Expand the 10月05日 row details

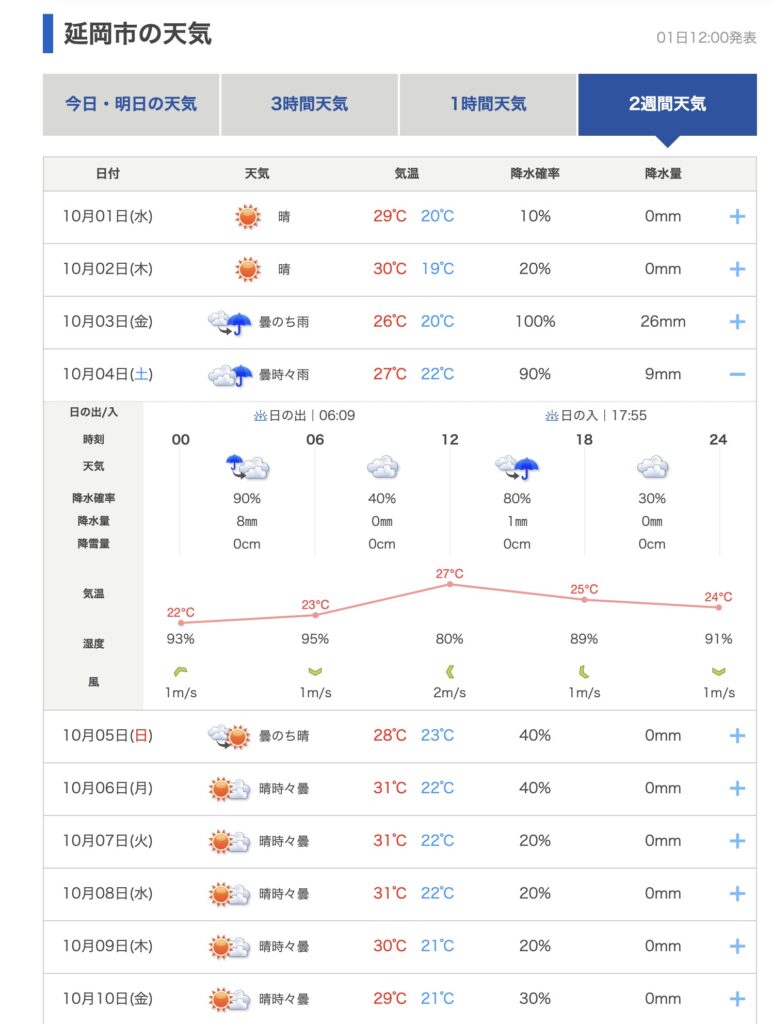pyautogui.click(x=737, y=736)
